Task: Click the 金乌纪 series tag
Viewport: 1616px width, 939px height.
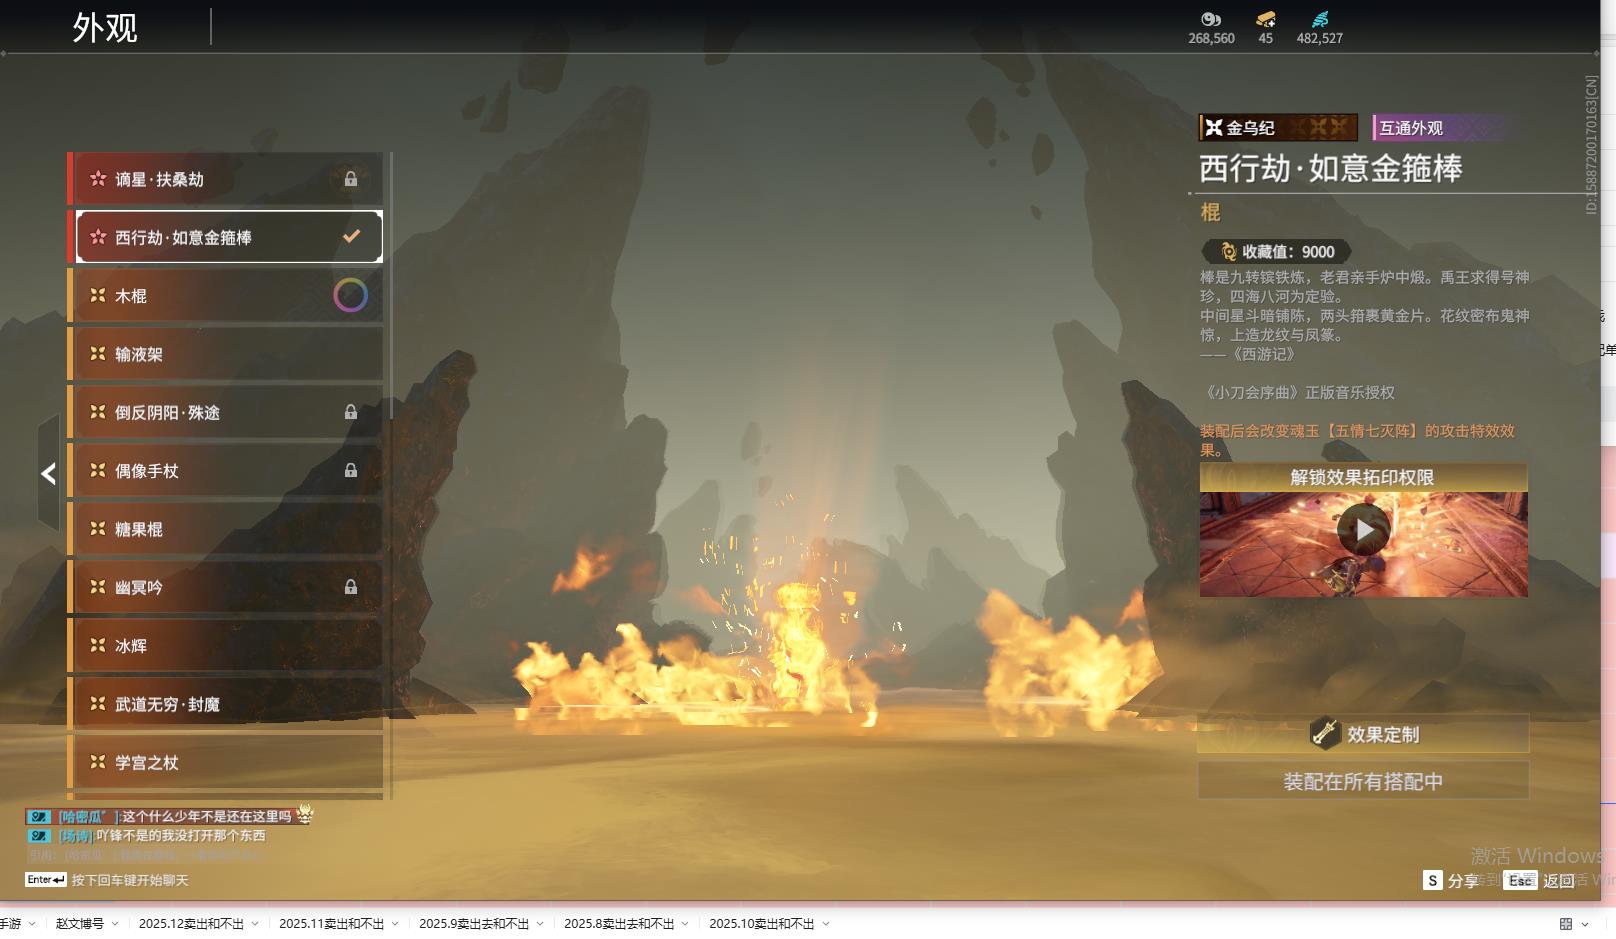Action: [1278, 127]
